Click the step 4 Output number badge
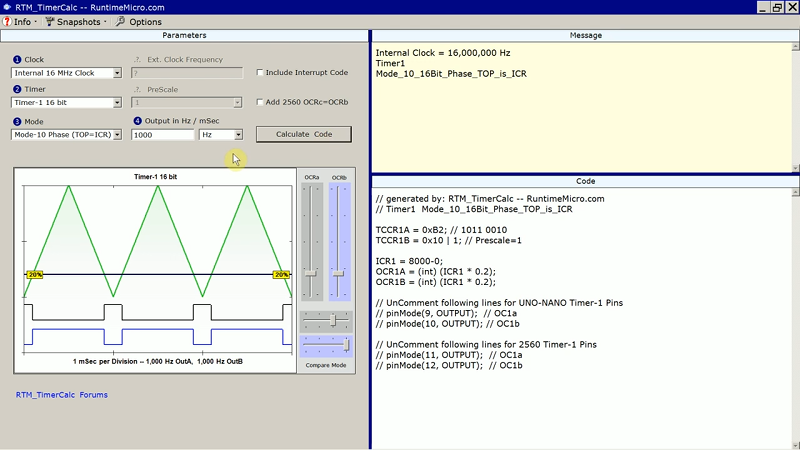Viewport: 800px width, 450px height. [x=137, y=121]
